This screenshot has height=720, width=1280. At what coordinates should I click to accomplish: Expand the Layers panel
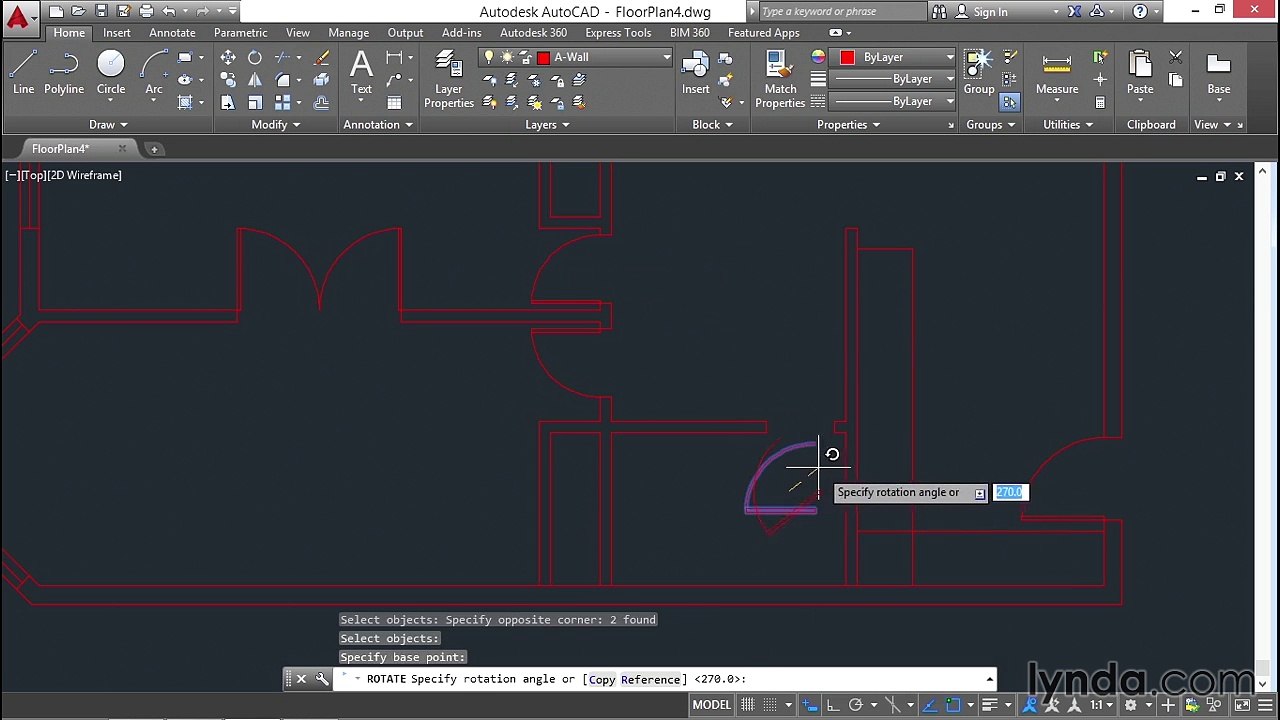(547, 125)
